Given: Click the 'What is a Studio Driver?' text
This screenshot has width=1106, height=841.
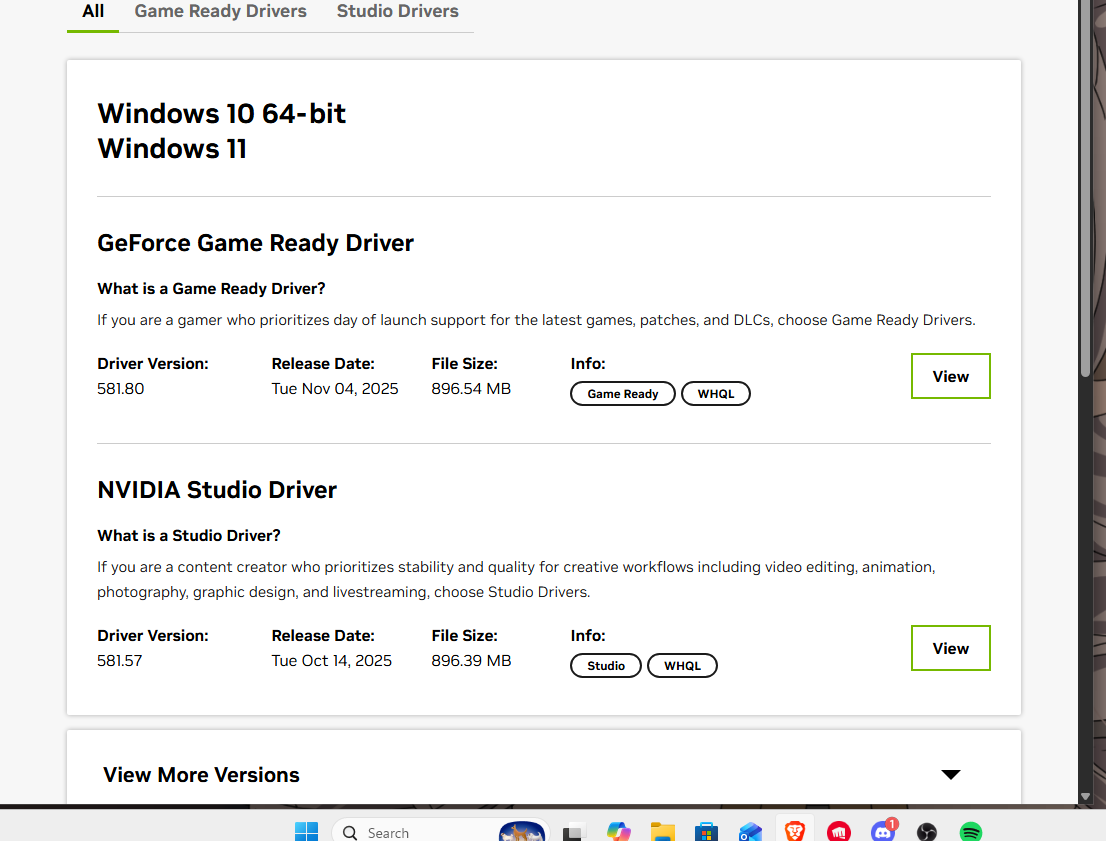Looking at the screenshot, I should (188, 536).
